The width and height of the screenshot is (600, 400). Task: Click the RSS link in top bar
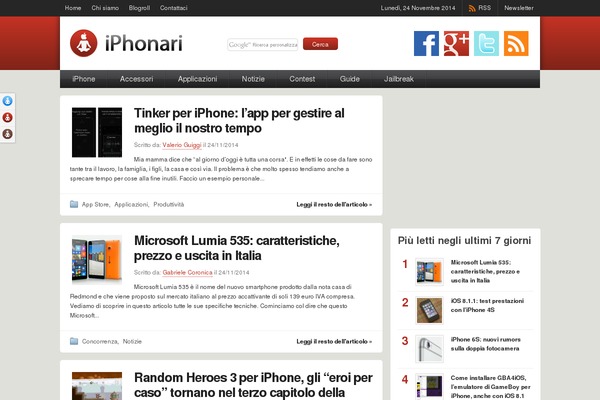pos(480,8)
